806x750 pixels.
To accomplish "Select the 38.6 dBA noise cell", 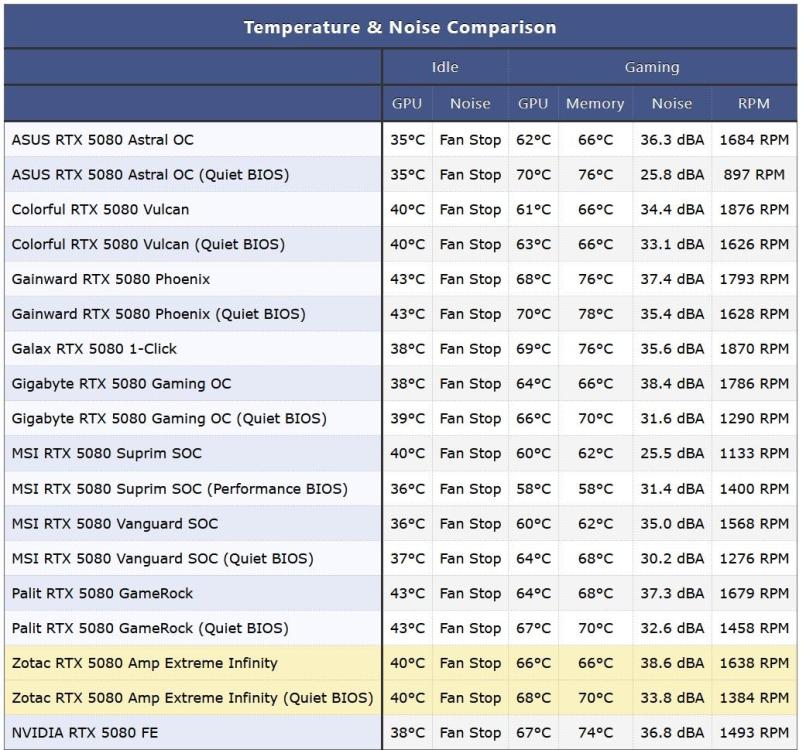I will [x=671, y=663].
